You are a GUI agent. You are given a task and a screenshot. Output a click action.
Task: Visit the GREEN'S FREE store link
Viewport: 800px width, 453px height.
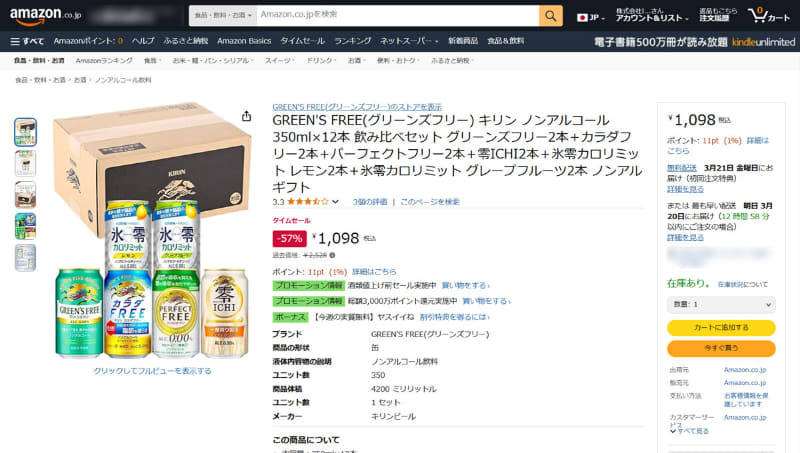coord(357,107)
